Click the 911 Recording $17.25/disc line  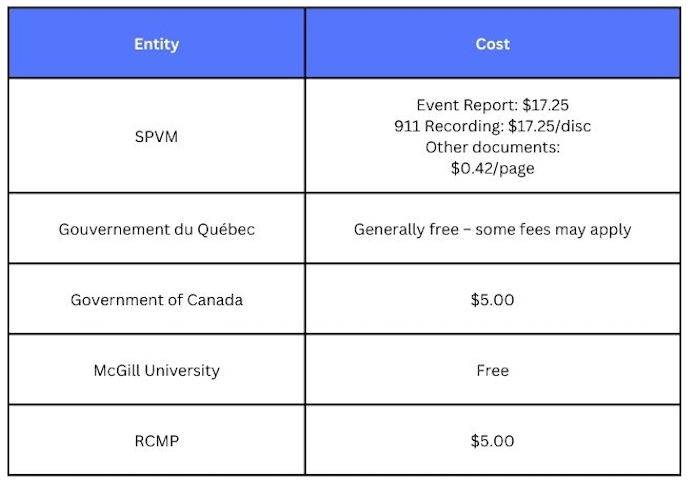[x=493, y=126]
